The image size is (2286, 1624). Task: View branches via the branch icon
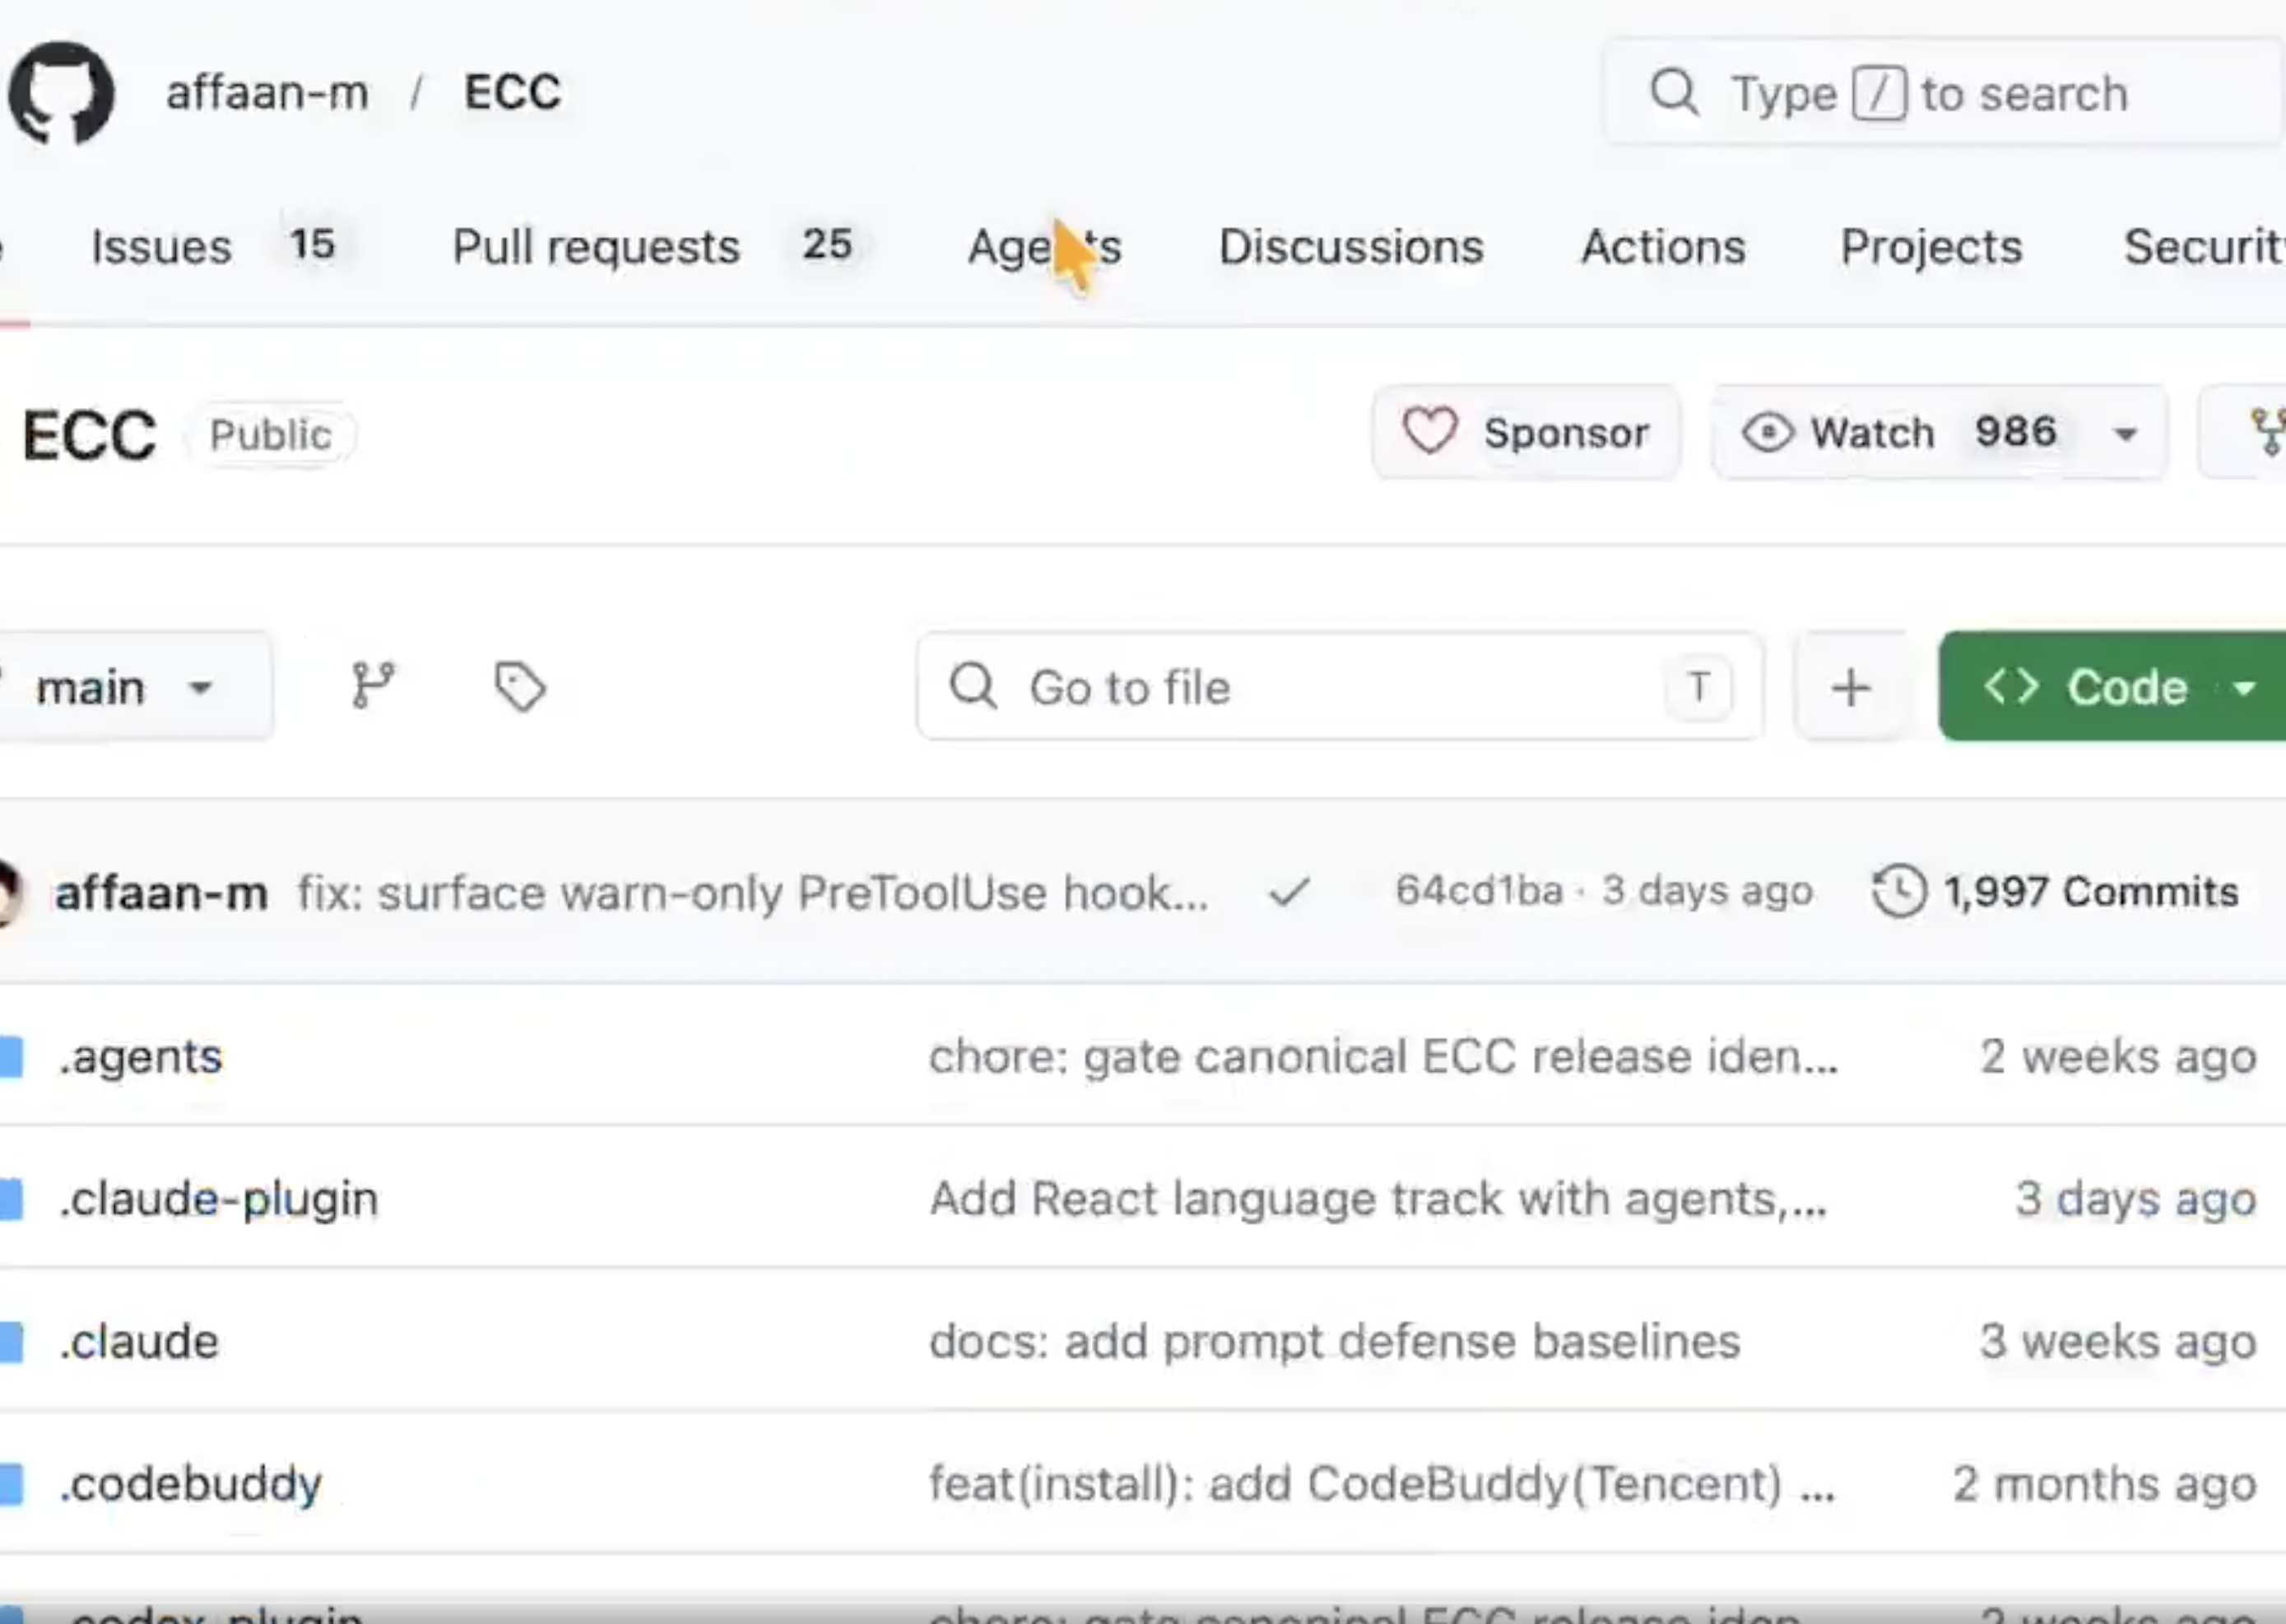point(373,686)
